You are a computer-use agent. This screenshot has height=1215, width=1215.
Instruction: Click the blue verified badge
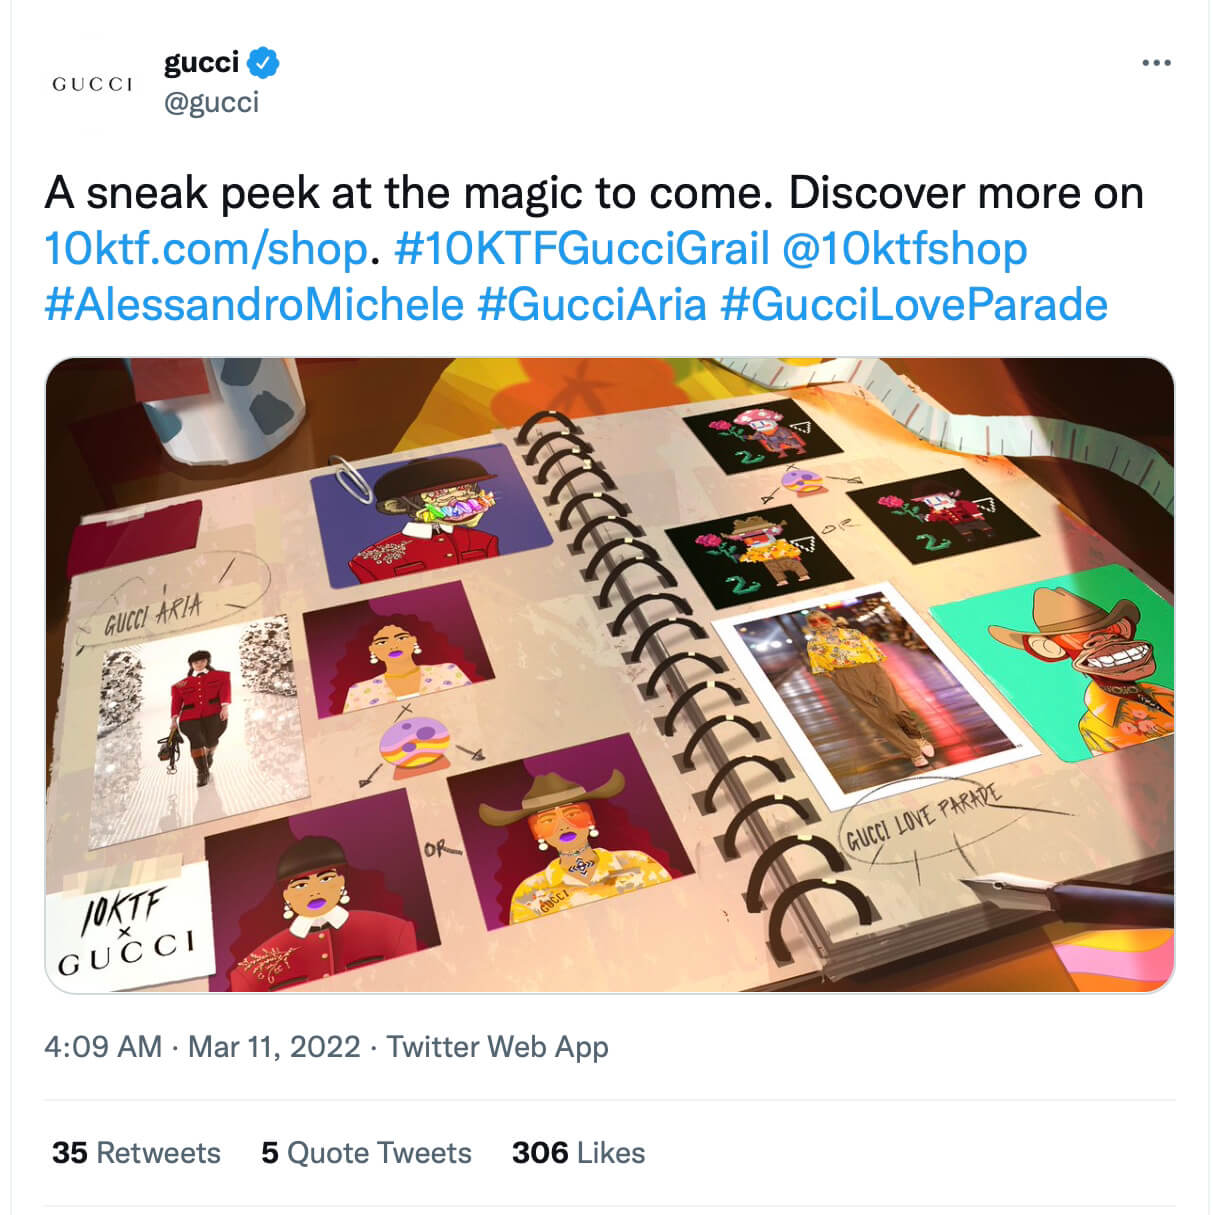263,63
